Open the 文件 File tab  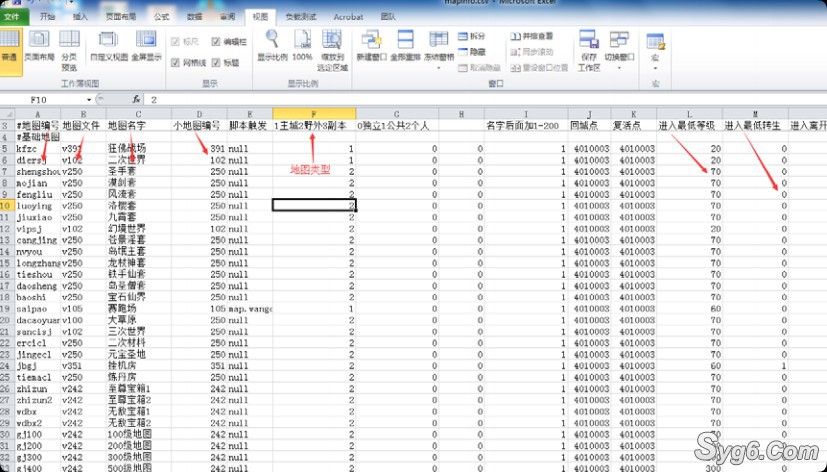tap(12, 17)
